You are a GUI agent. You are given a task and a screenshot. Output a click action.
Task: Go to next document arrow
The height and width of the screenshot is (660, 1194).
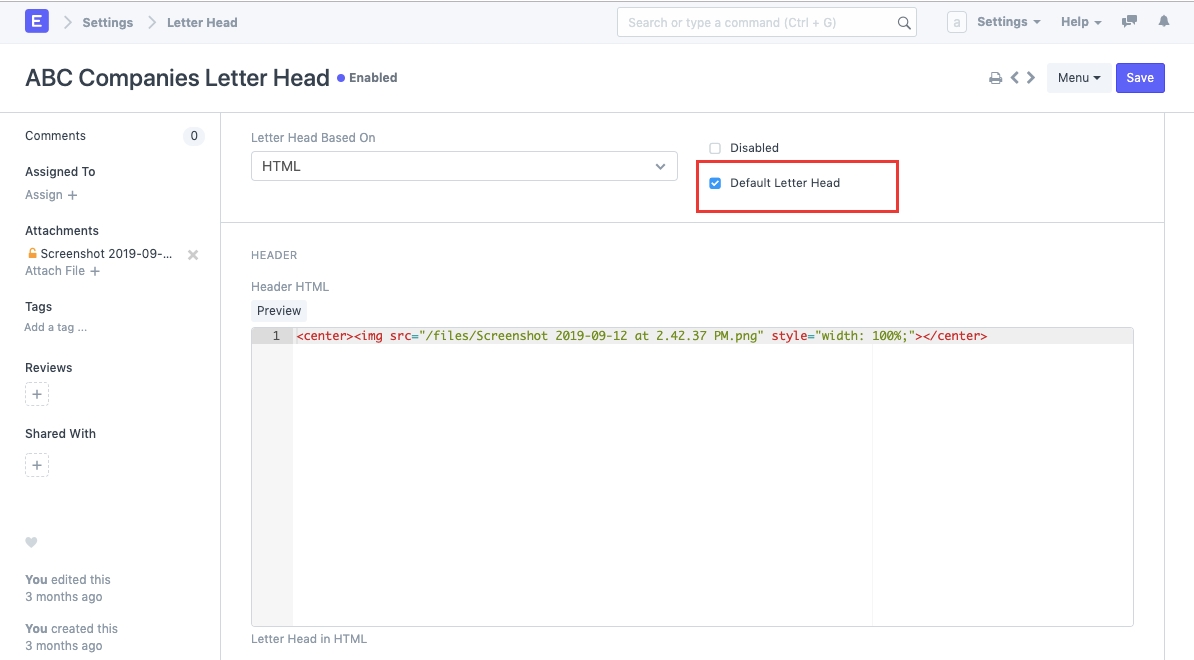(x=1031, y=78)
